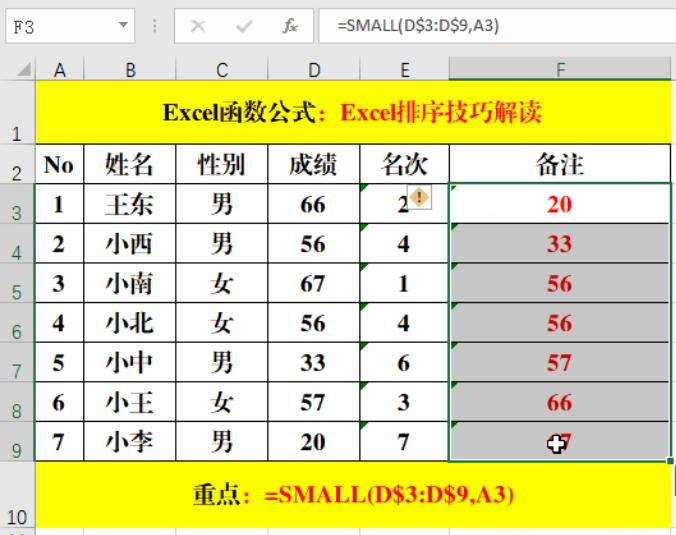This screenshot has height=535, width=676.
Task: Select column A header
Action: 59,70
